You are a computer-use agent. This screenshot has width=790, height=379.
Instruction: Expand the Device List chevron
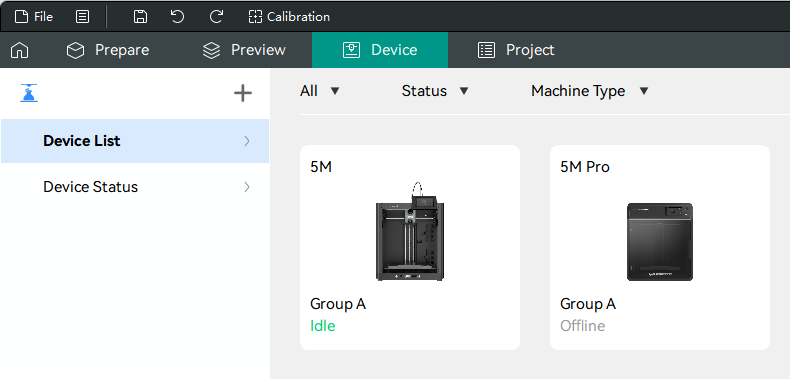pyautogui.click(x=247, y=141)
